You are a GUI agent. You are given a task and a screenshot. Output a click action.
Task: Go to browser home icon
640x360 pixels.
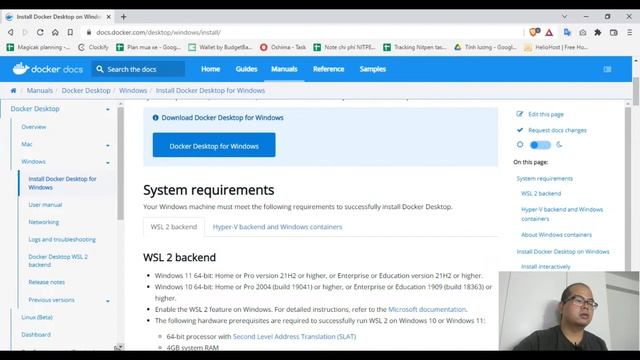55,32
